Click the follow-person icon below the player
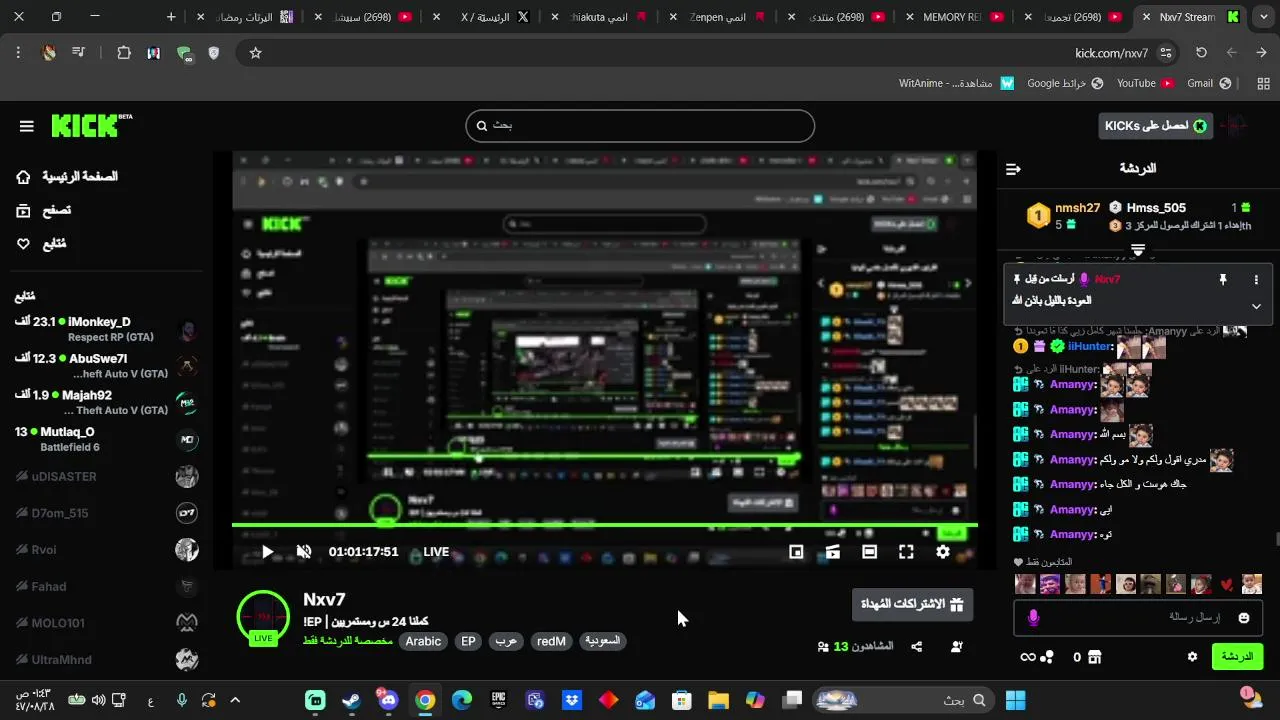The width and height of the screenshot is (1280, 720). 956,647
